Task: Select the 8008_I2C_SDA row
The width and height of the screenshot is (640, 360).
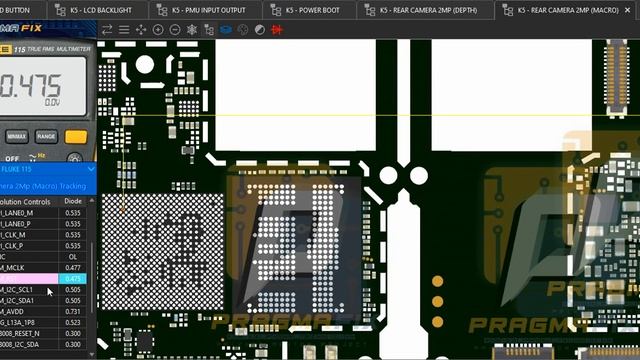Action: click(x=43, y=344)
